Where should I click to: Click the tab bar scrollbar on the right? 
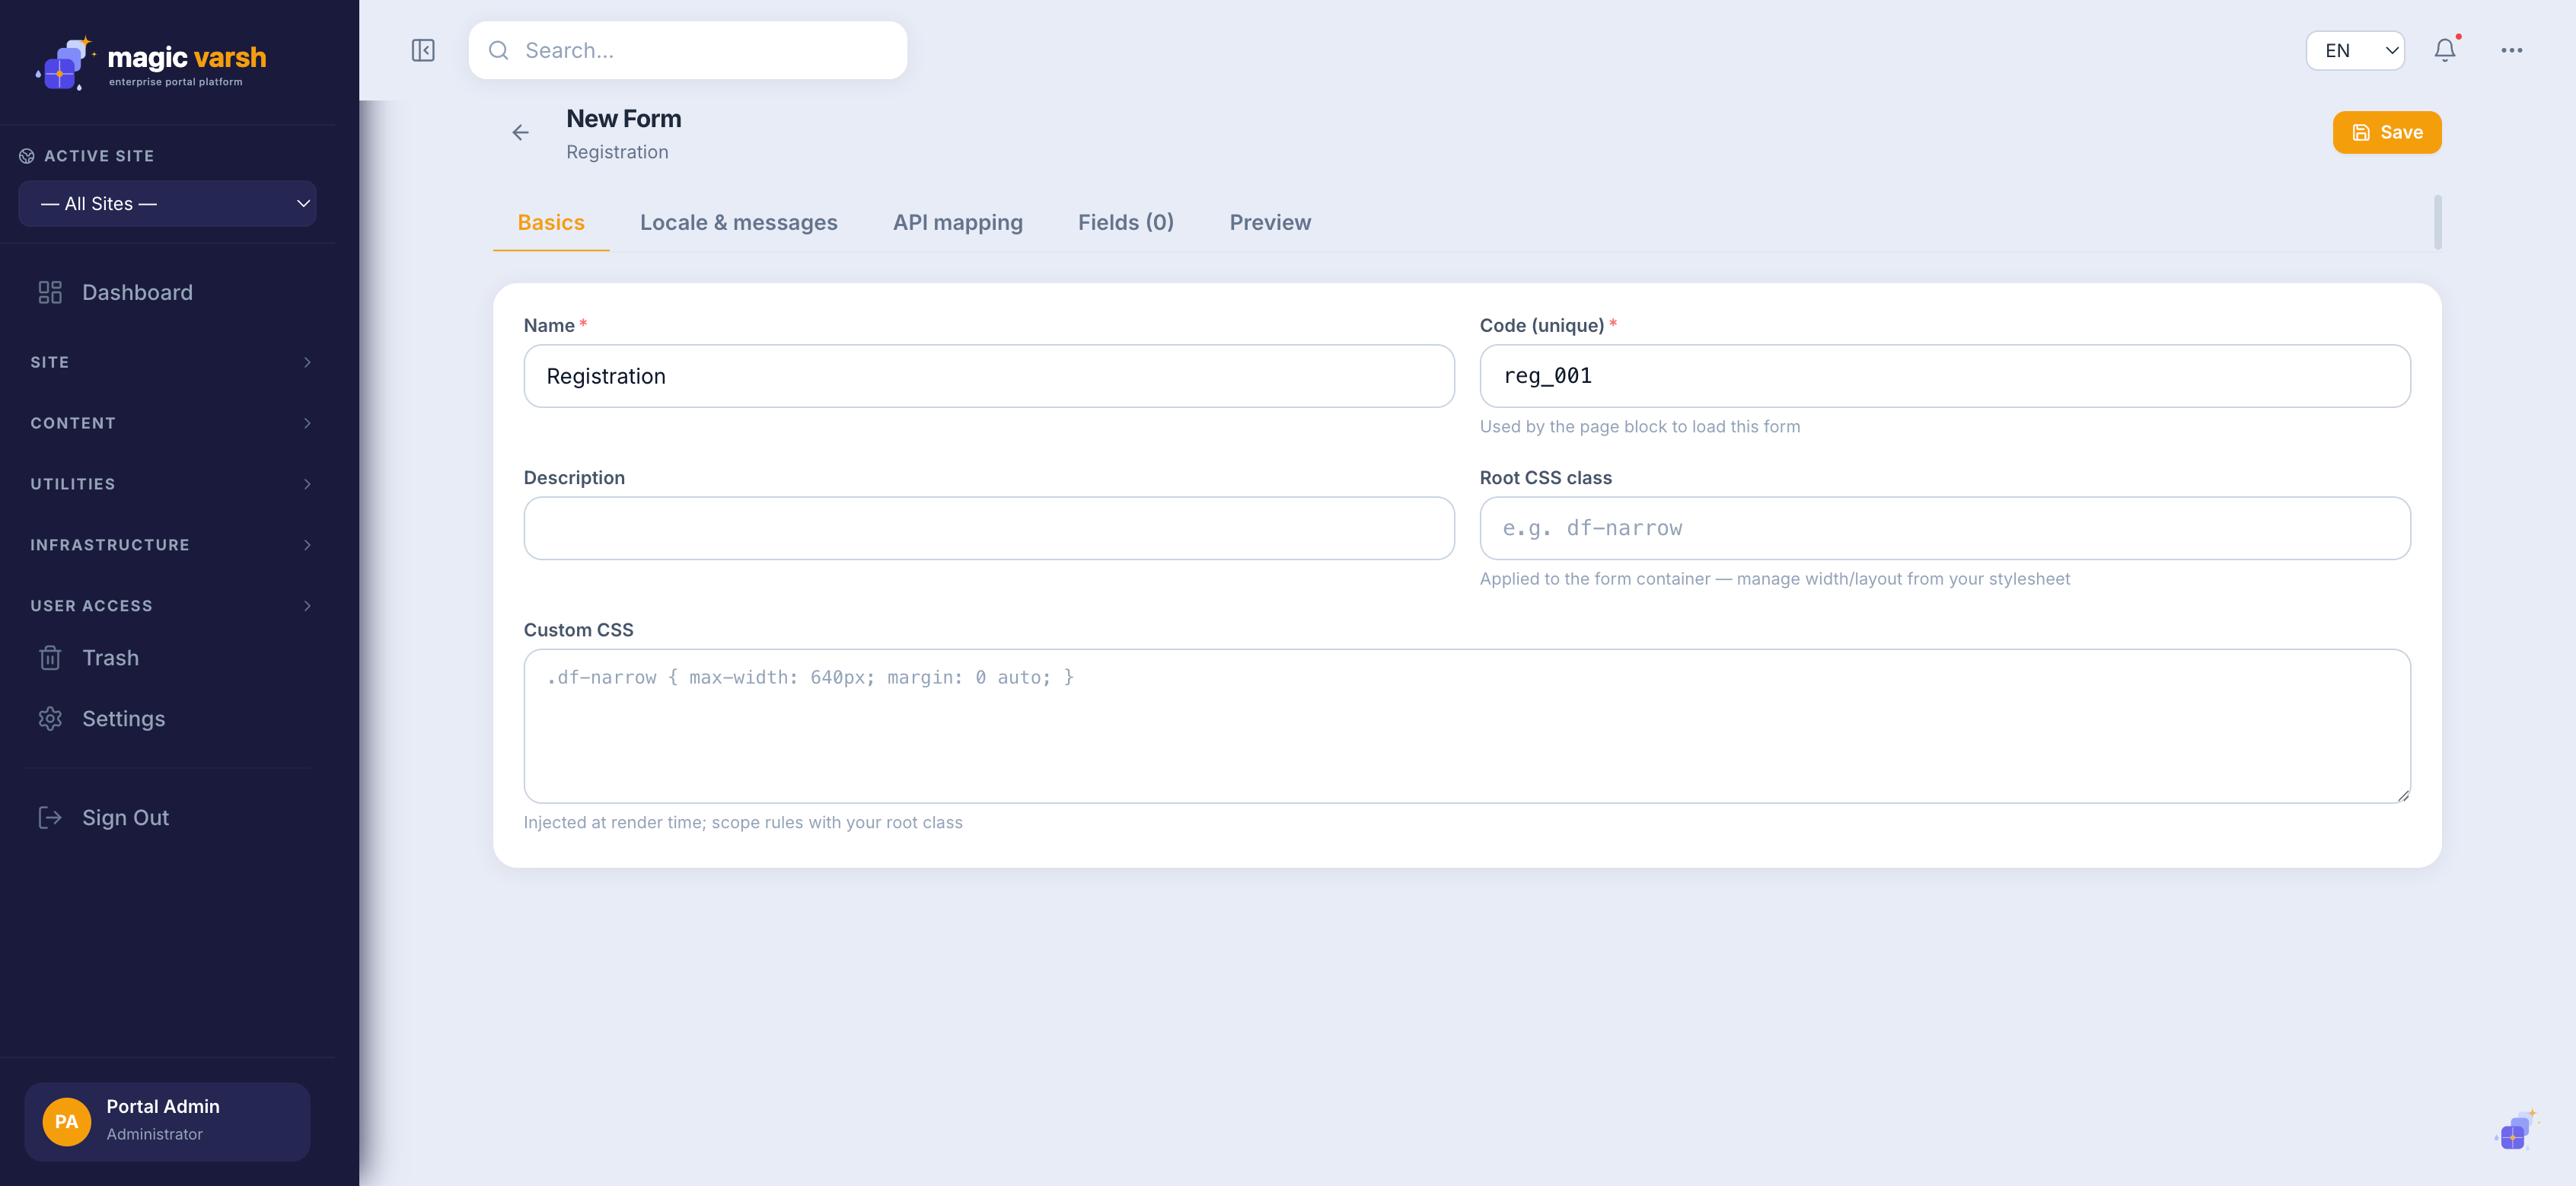[2437, 222]
